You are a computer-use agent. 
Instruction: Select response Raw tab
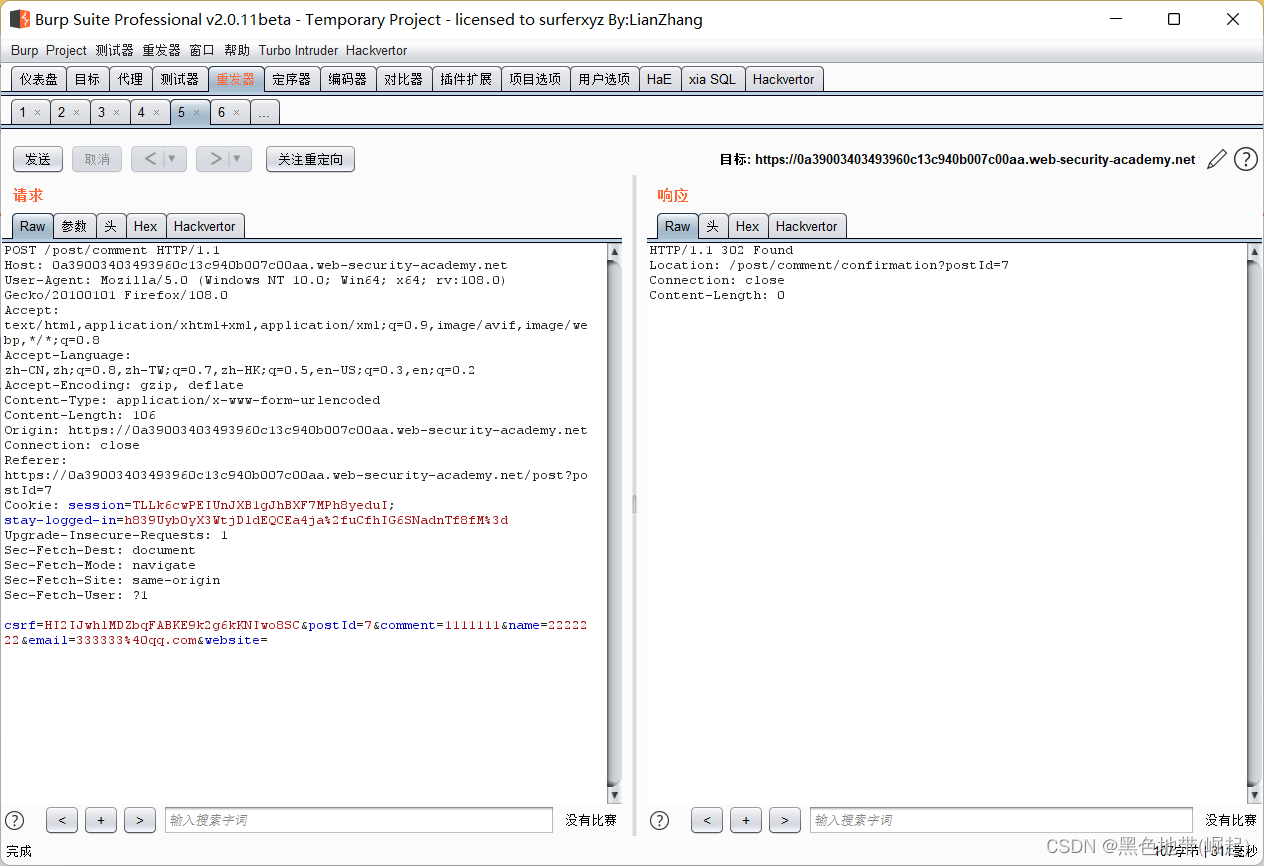(x=678, y=226)
